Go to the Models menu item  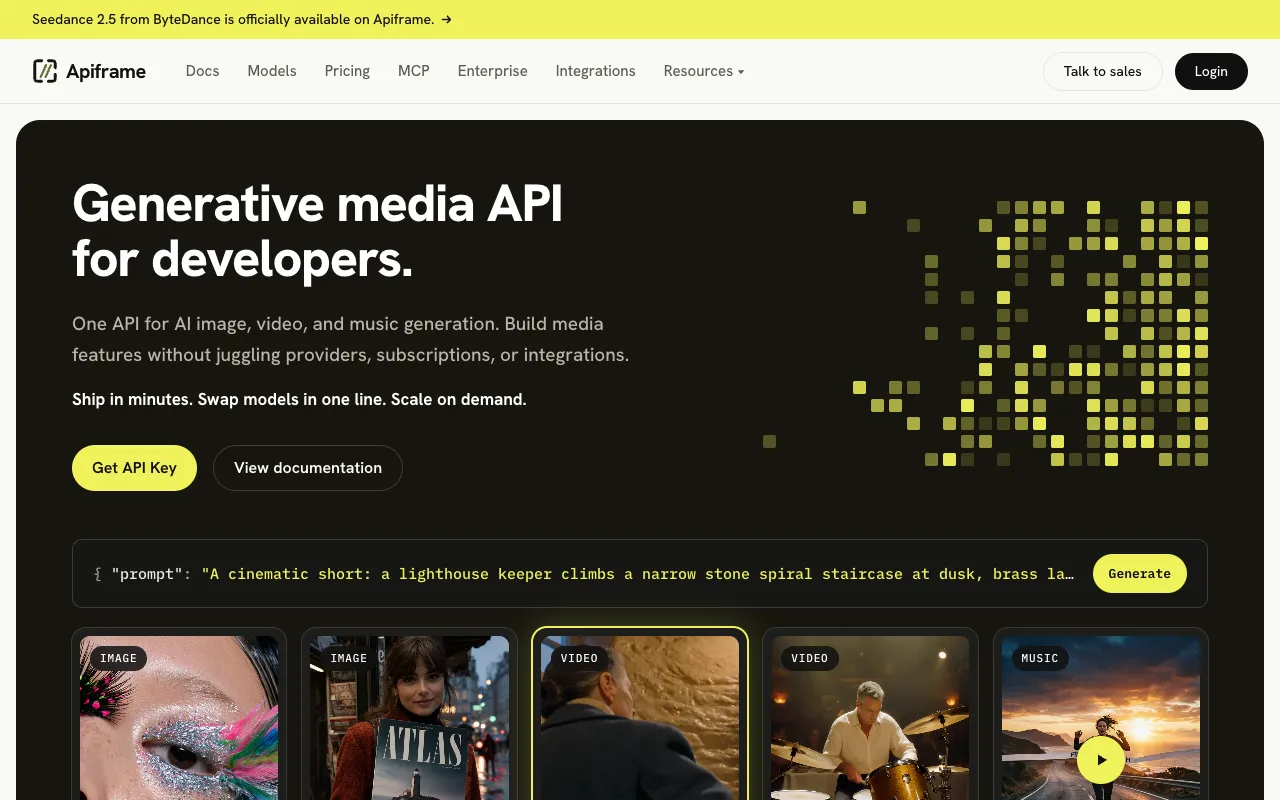point(272,71)
